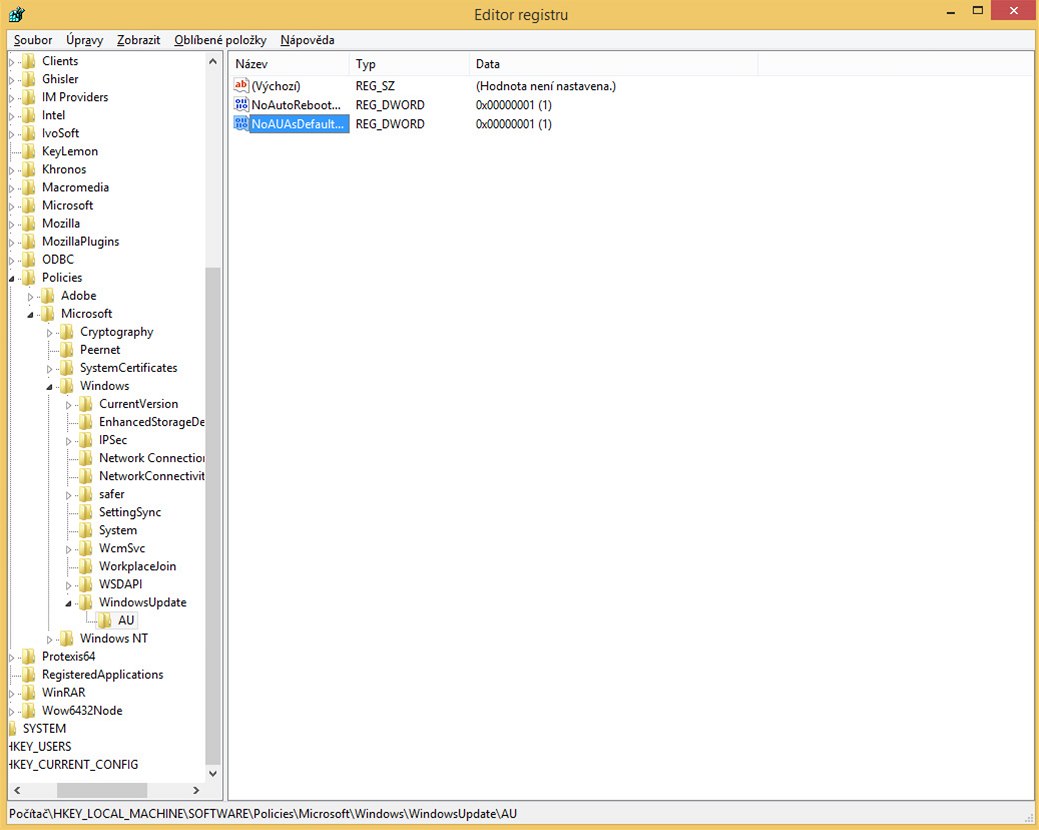Select the NoAutoReboot DWORD value icon
This screenshot has height=830, width=1039.
[241, 105]
